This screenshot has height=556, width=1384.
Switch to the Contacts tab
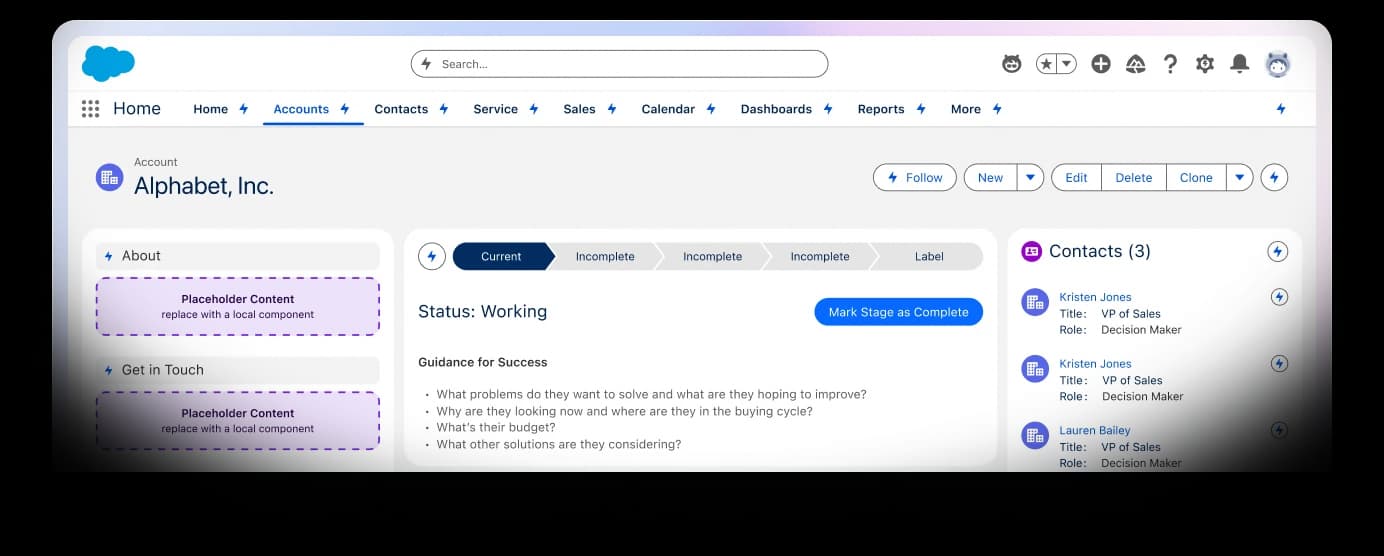click(401, 109)
